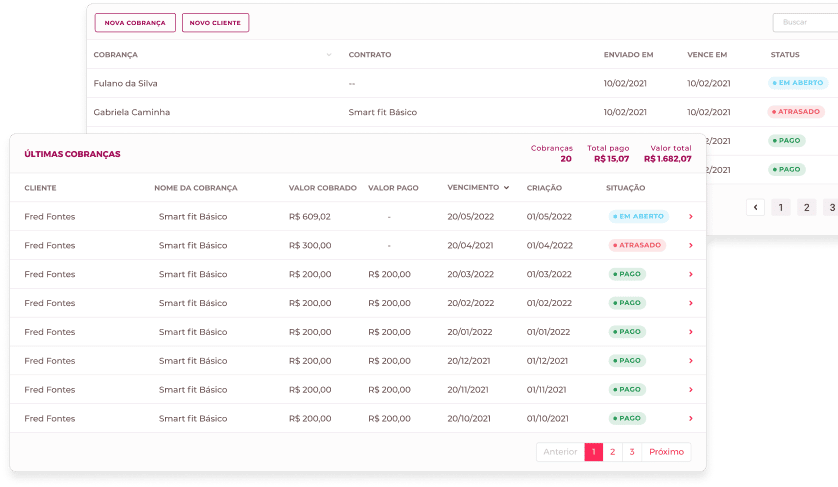Click R$ 609,02 charged value
The width and height of the screenshot is (838, 487).
(309, 217)
